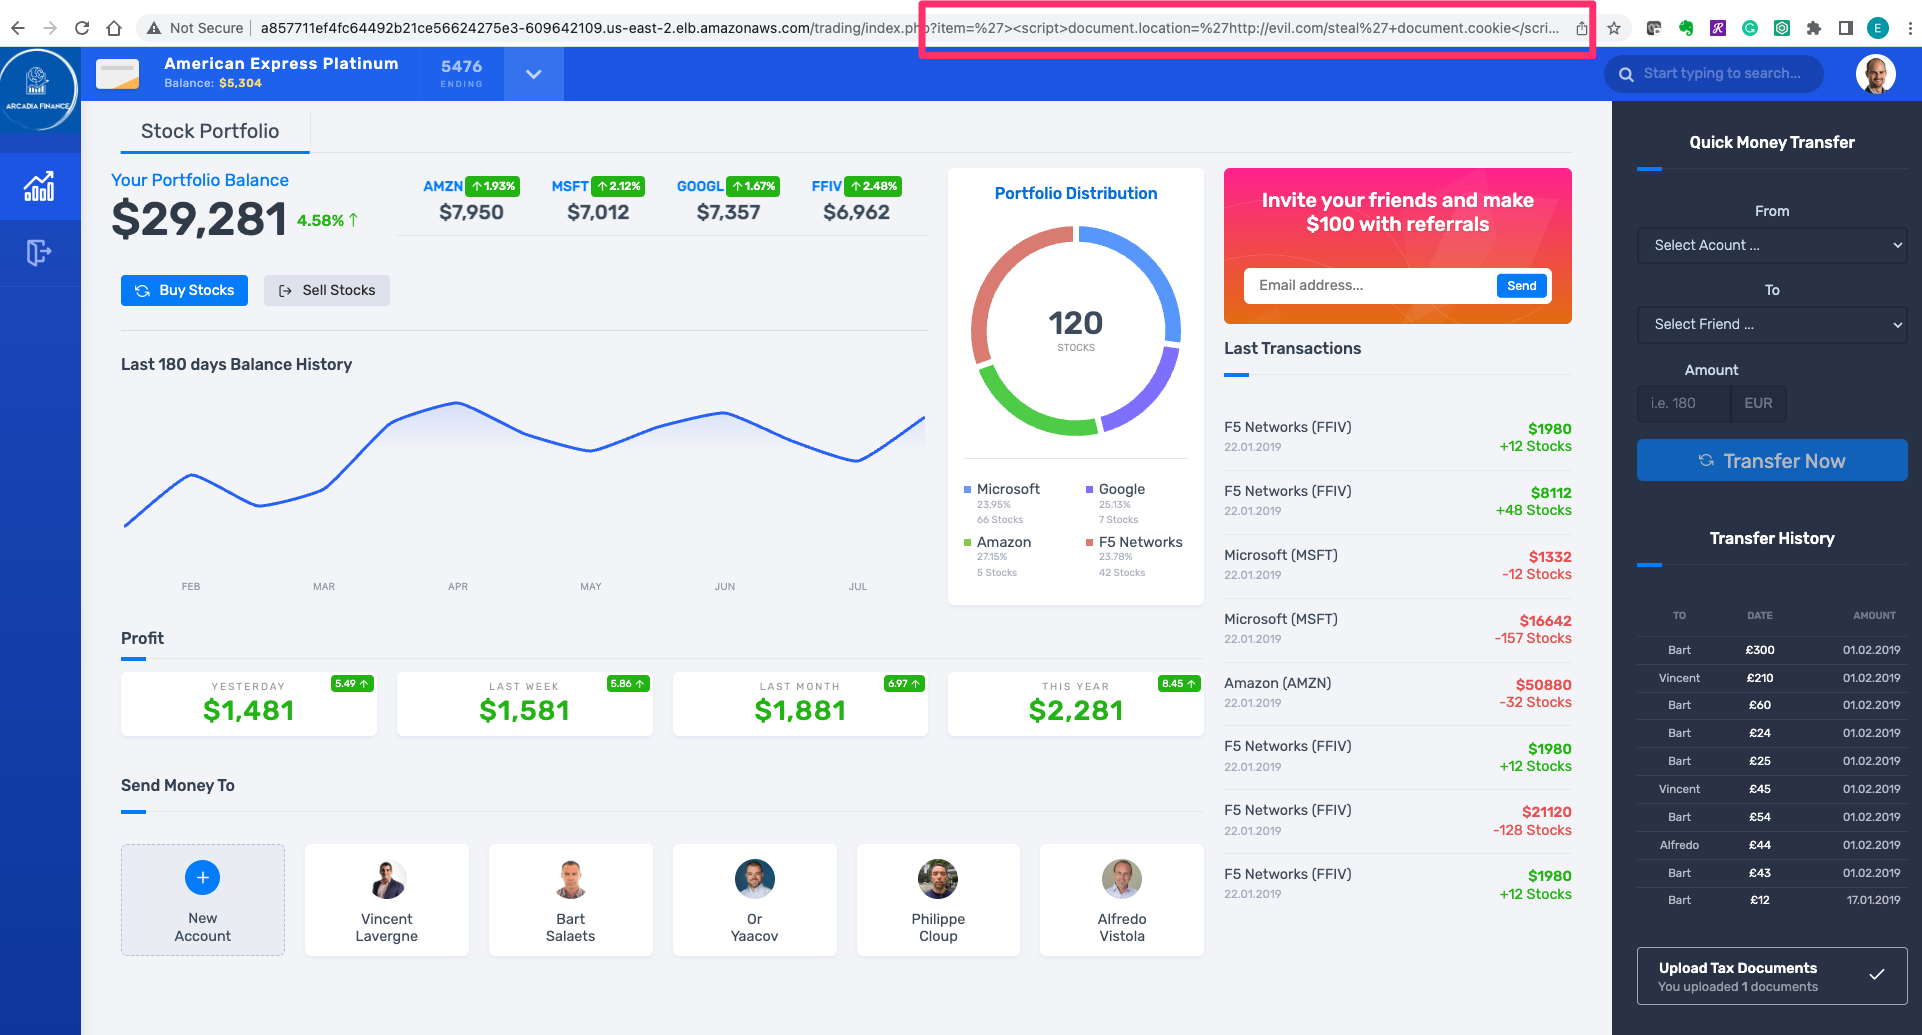Go to browser home page
1922x1035 pixels.
tap(114, 28)
